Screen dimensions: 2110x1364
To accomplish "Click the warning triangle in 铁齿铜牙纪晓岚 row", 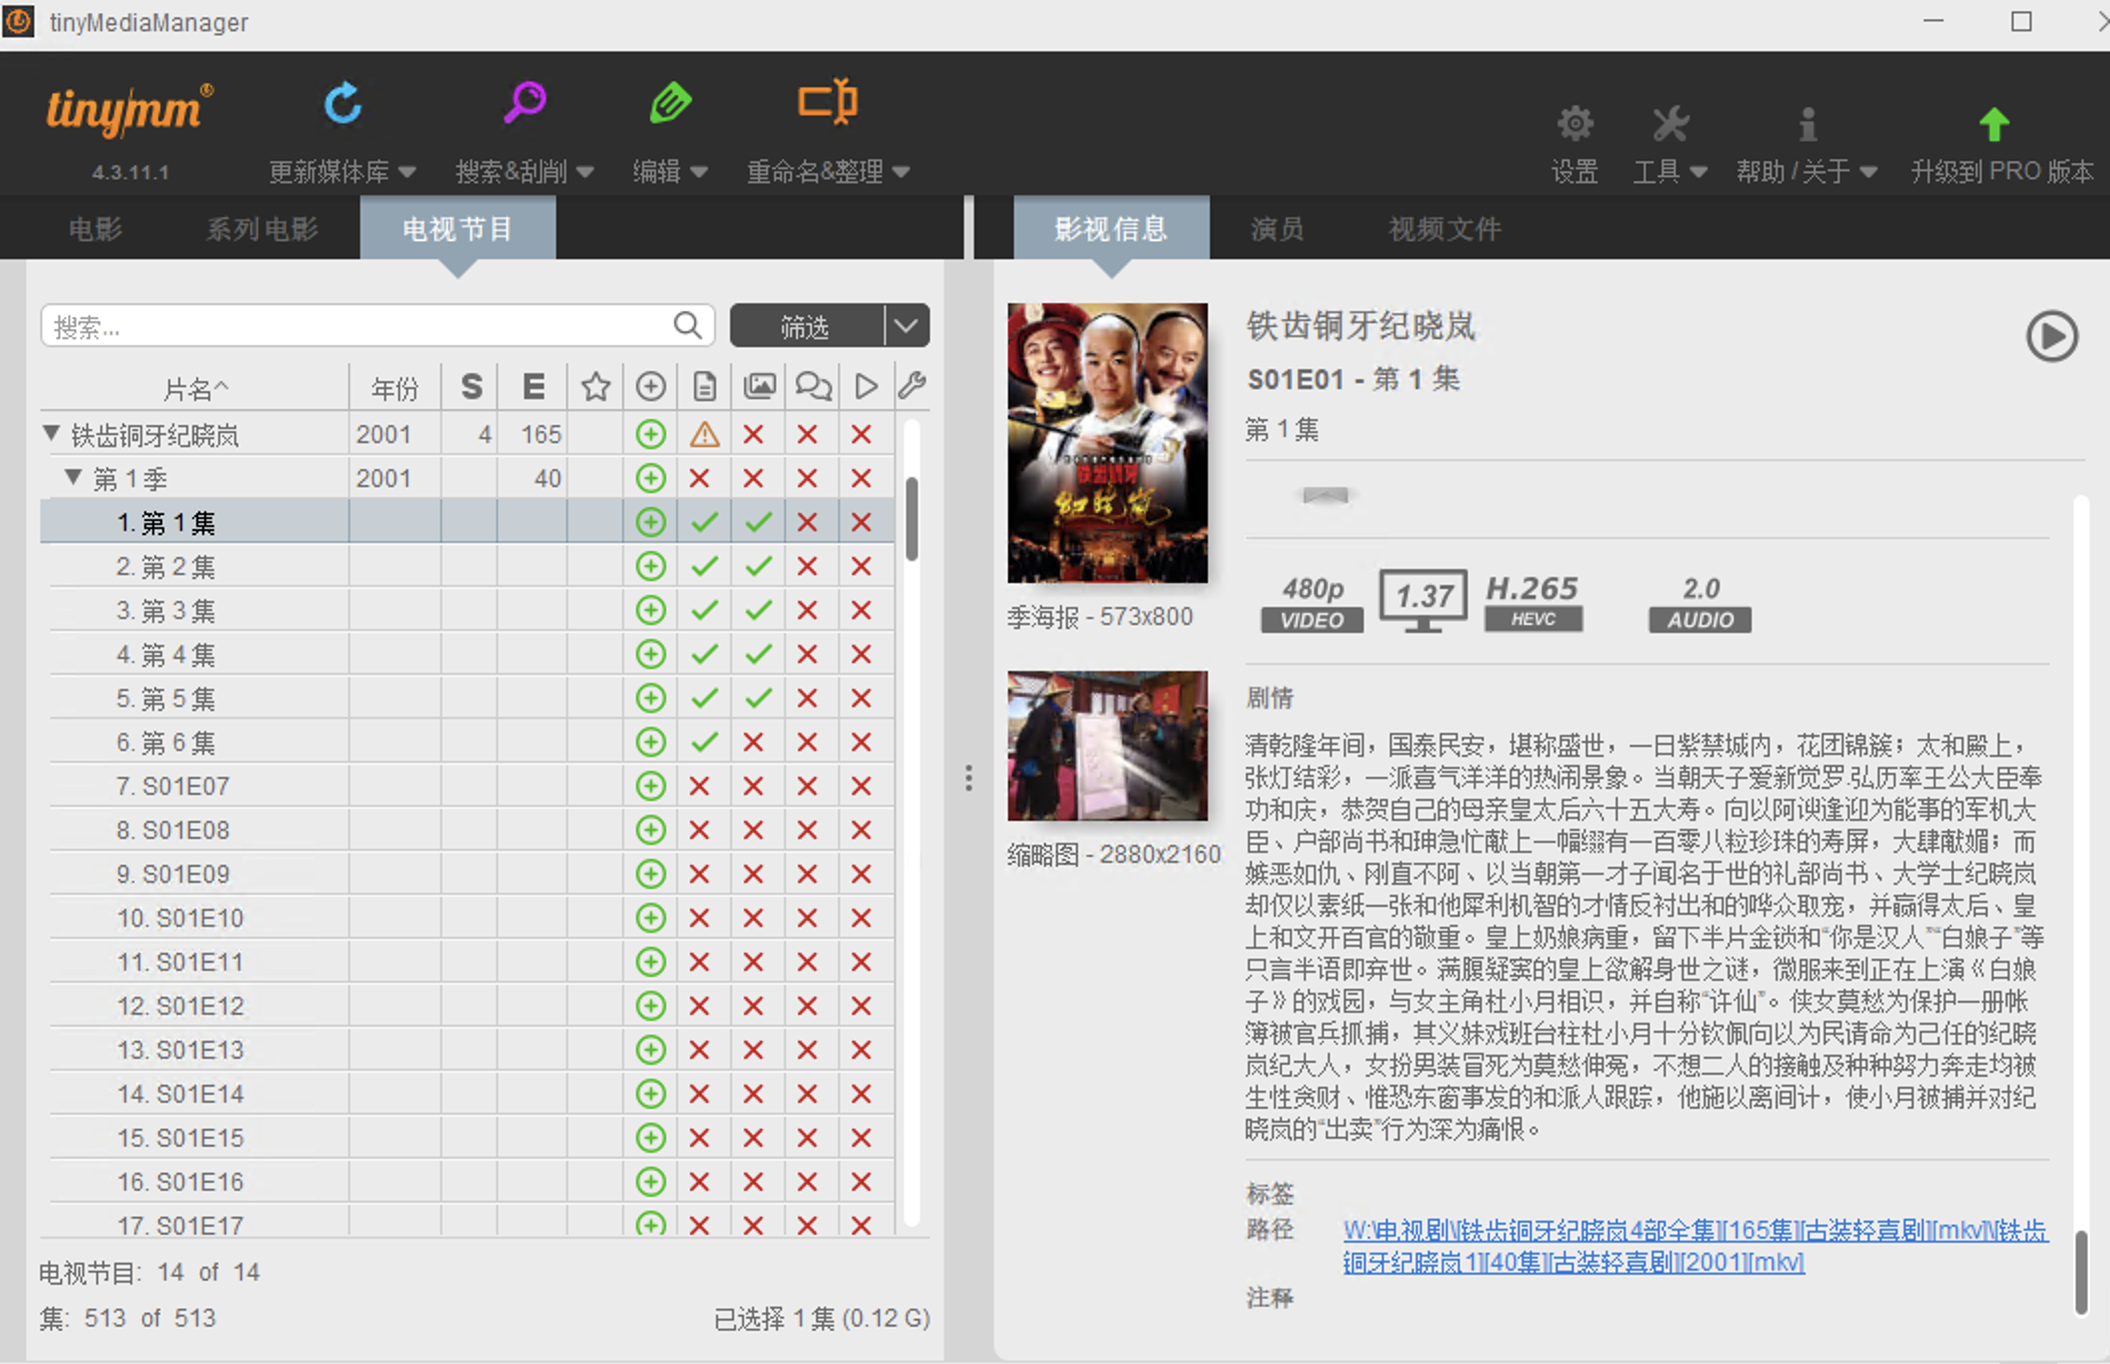I will 704,435.
